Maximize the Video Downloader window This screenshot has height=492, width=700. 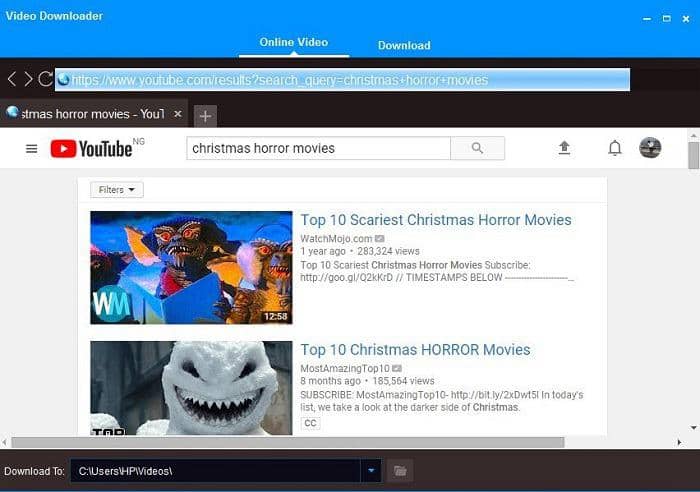coord(667,19)
